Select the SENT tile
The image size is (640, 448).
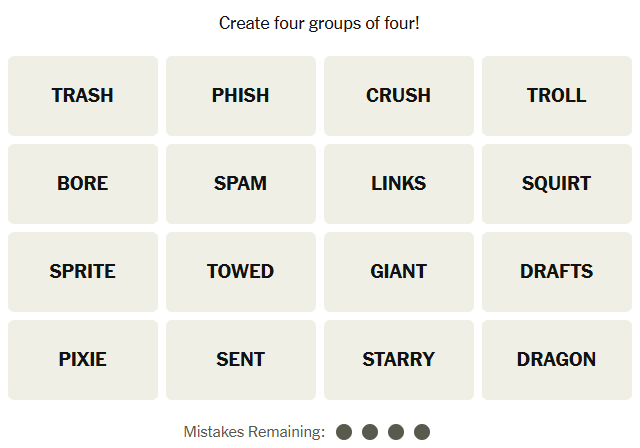click(241, 360)
